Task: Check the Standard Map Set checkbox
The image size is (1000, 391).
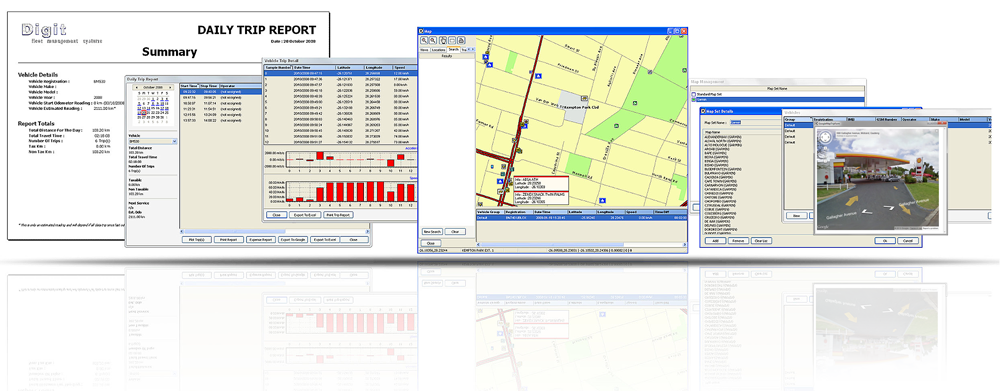Action: pos(693,94)
